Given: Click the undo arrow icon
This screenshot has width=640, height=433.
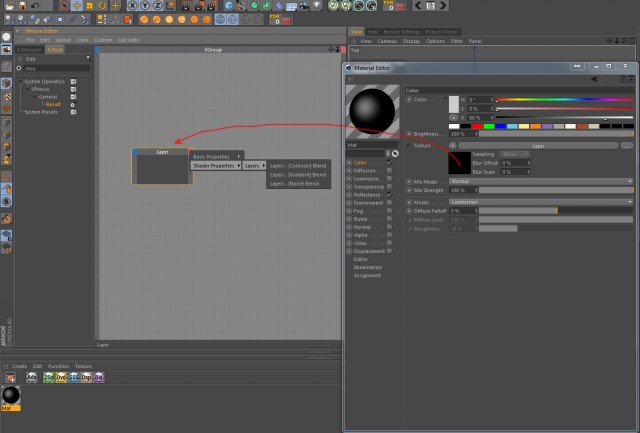Looking at the screenshot, I should pos(35,5).
